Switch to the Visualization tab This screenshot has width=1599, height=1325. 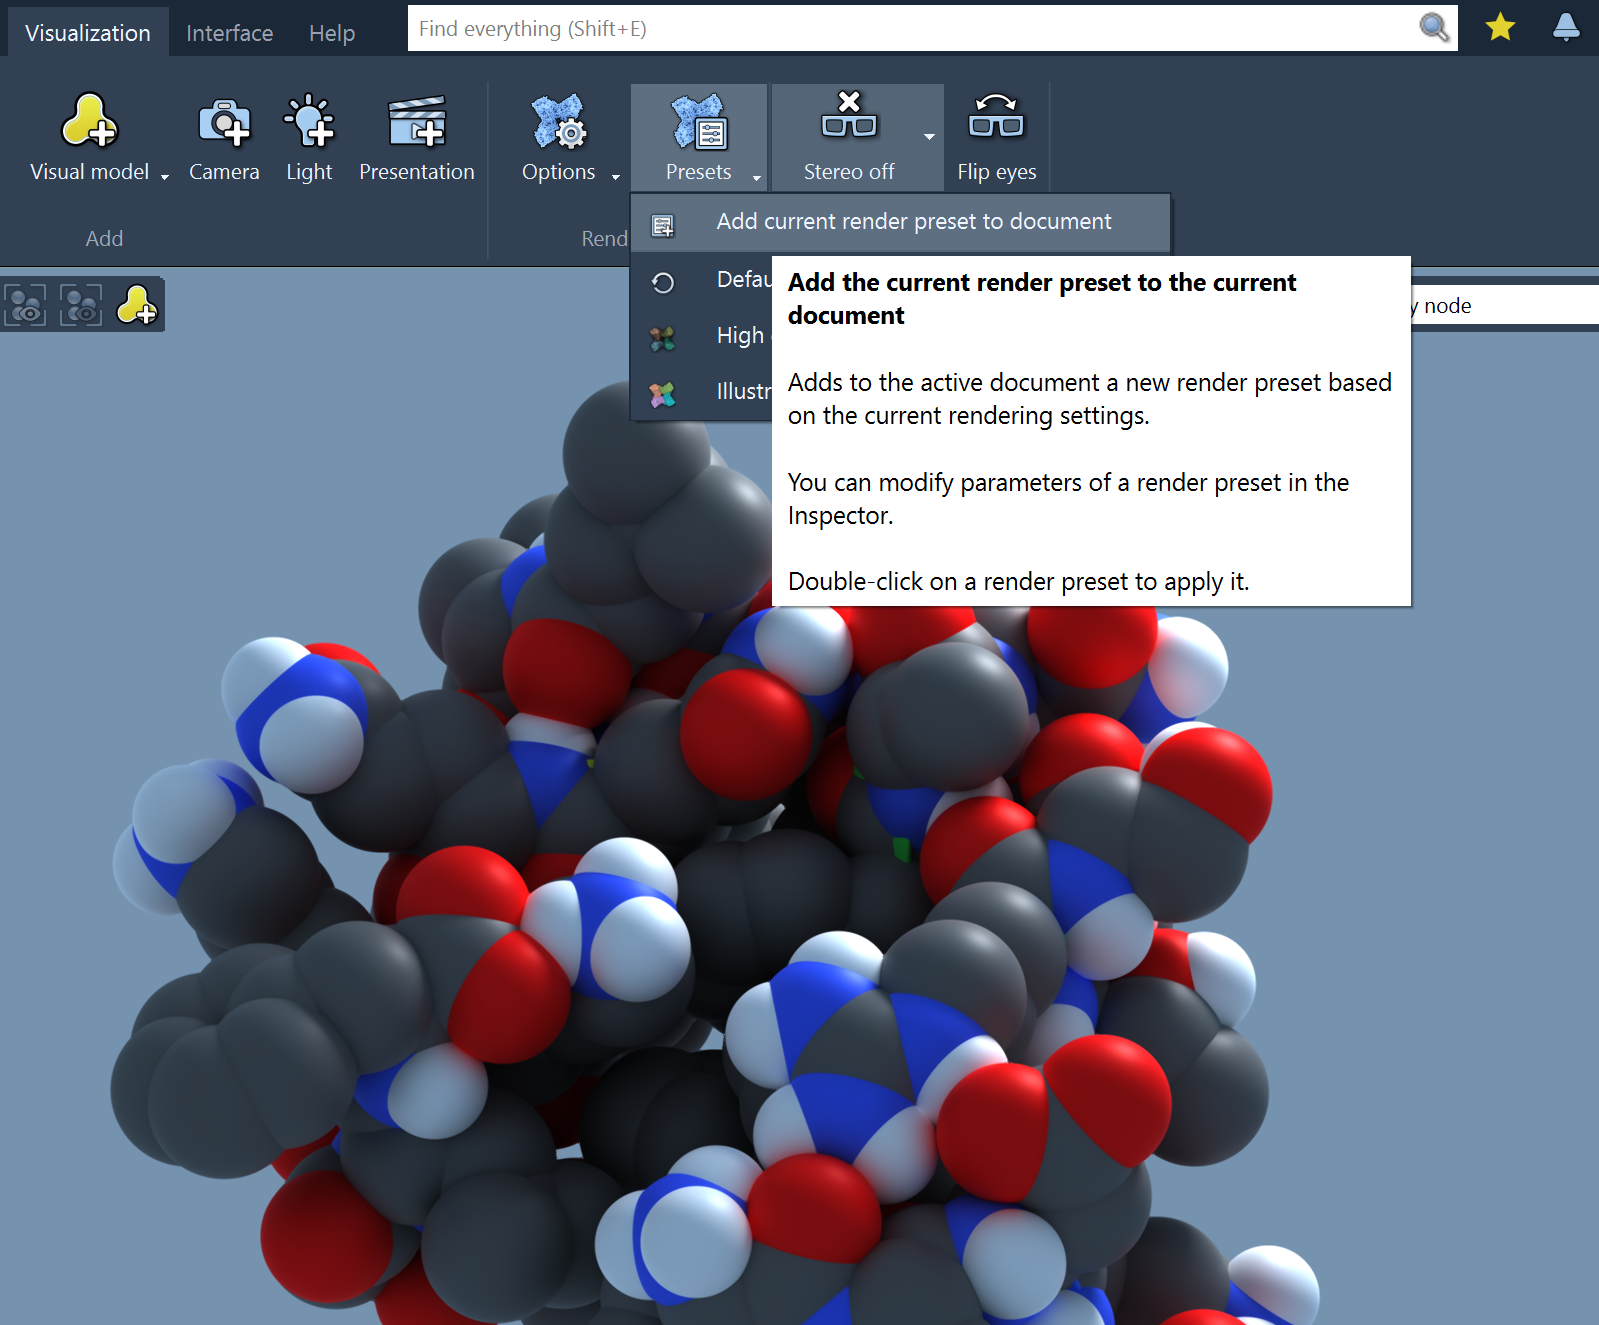pyautogui.click(x=88, y=33)
